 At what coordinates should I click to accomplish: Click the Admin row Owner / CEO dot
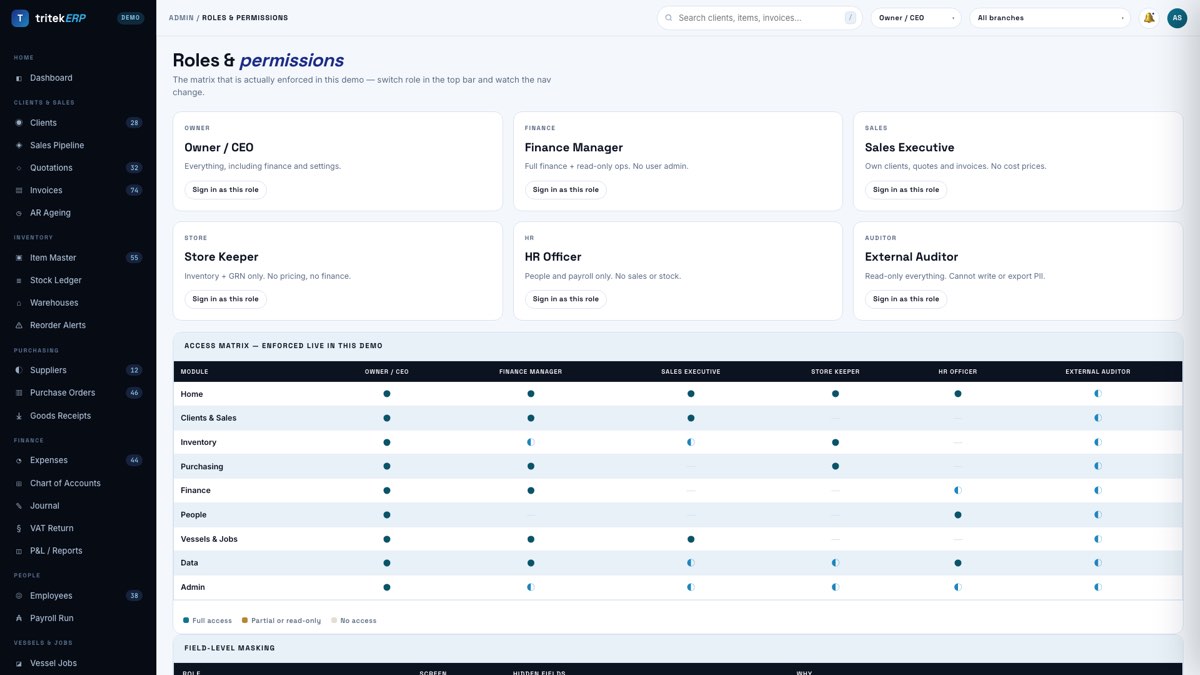pos(387,587)
